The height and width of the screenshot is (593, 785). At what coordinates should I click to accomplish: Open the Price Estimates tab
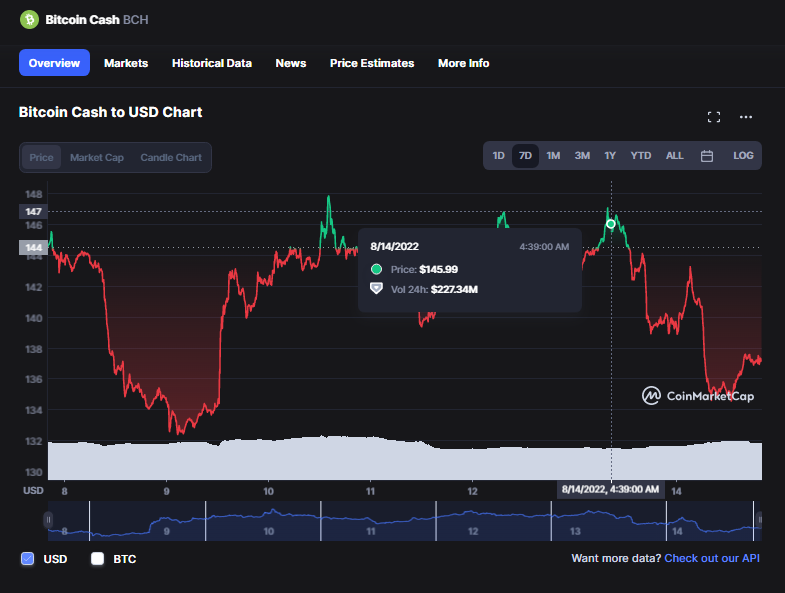372,63
